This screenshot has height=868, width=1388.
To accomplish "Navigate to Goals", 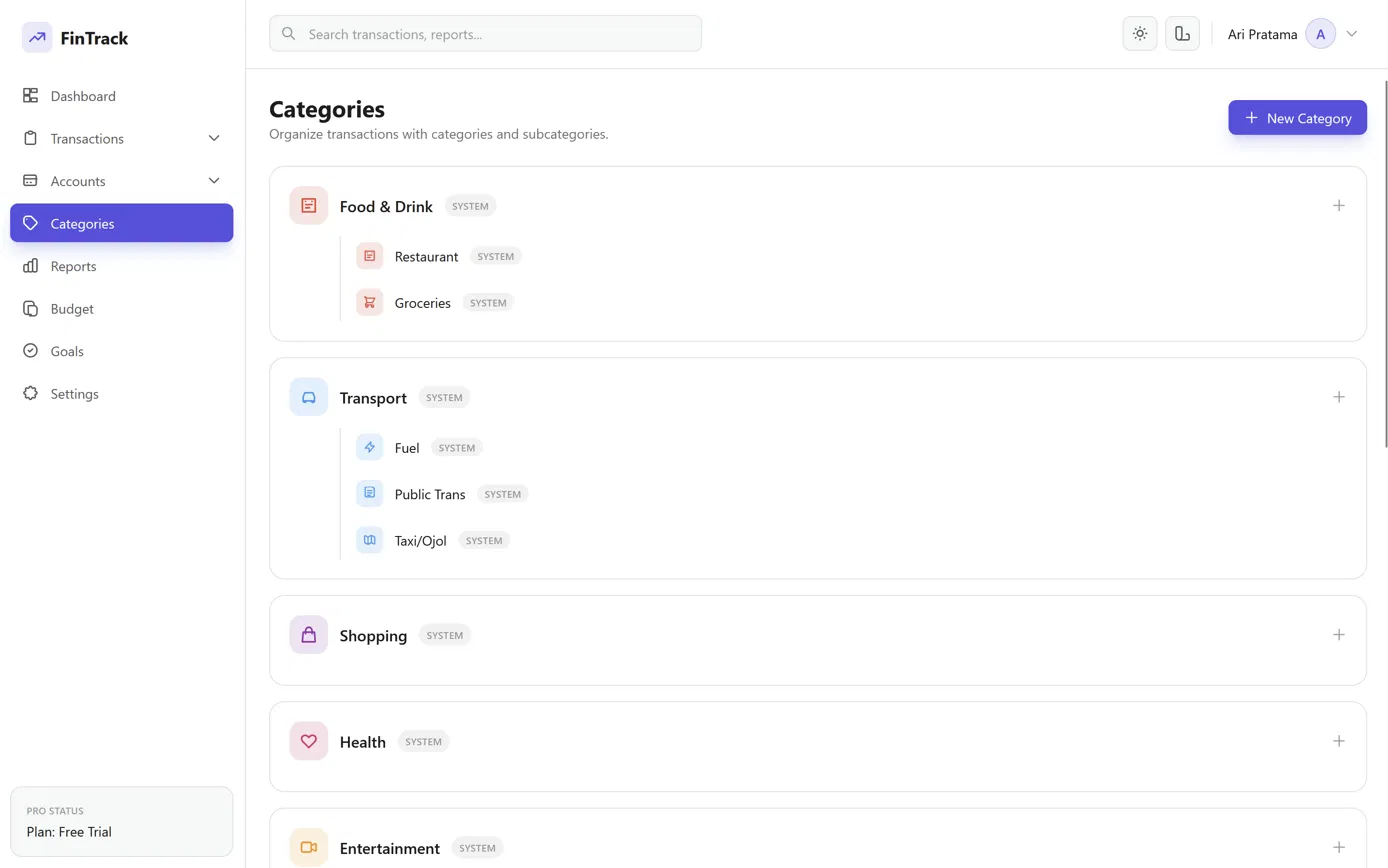I will (x=122, y=351).
